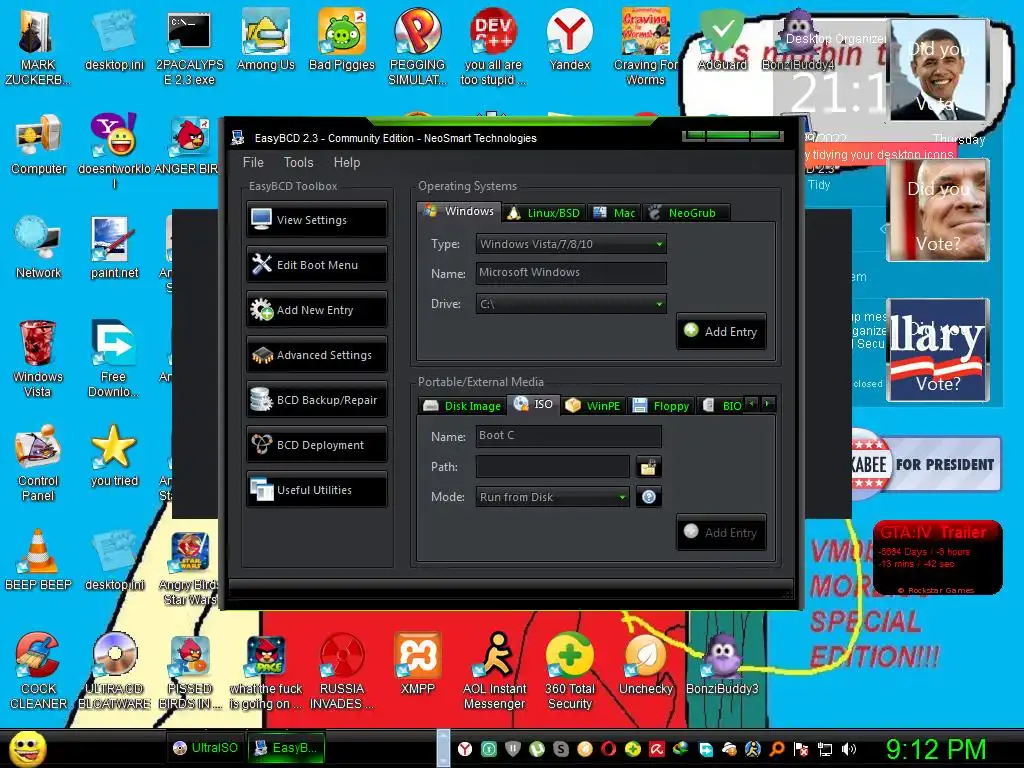
Task: Click the GTA:IV Trailer countdown gadget
Action: tap(938, 557)
